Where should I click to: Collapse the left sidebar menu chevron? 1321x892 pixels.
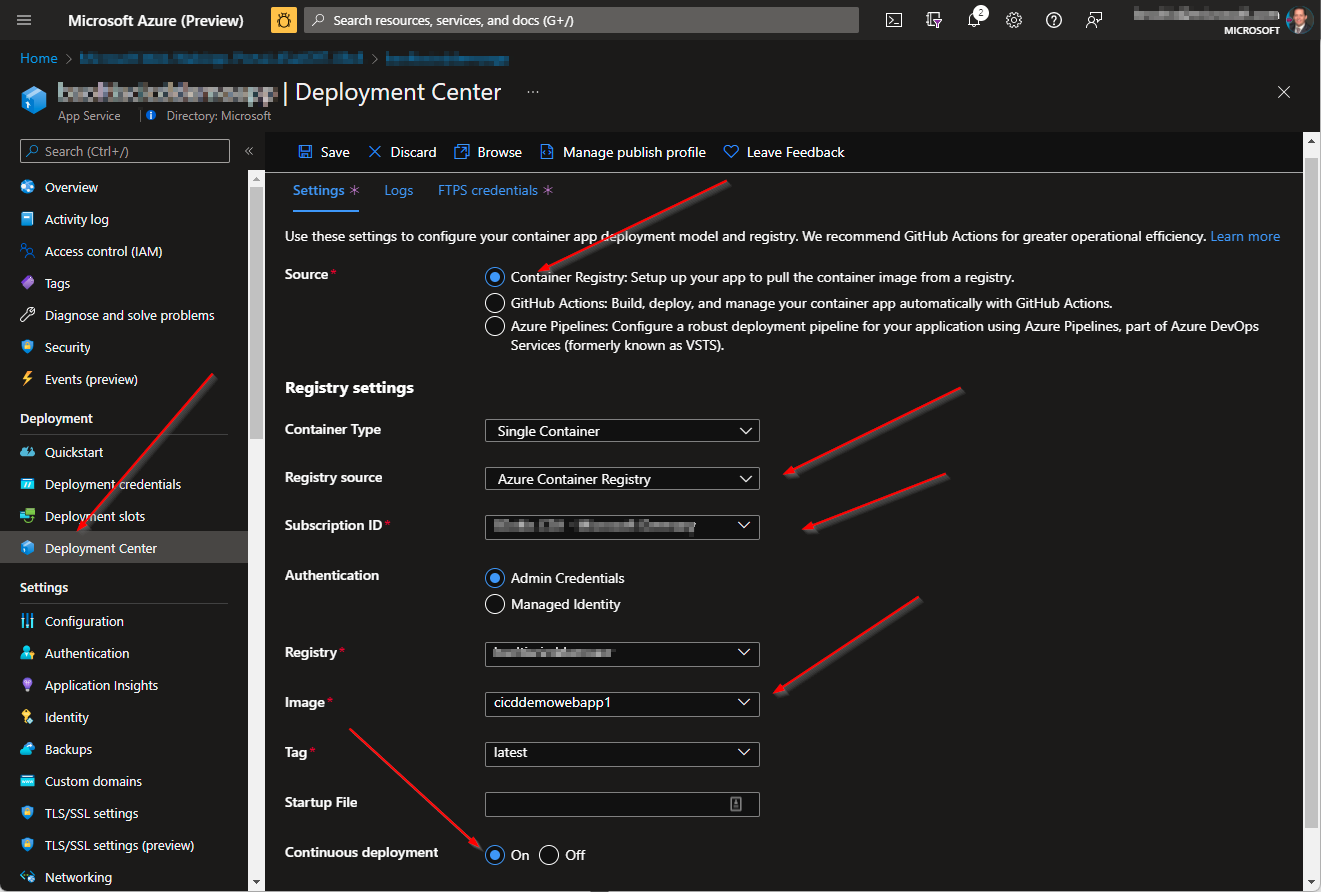click(249, 151)
